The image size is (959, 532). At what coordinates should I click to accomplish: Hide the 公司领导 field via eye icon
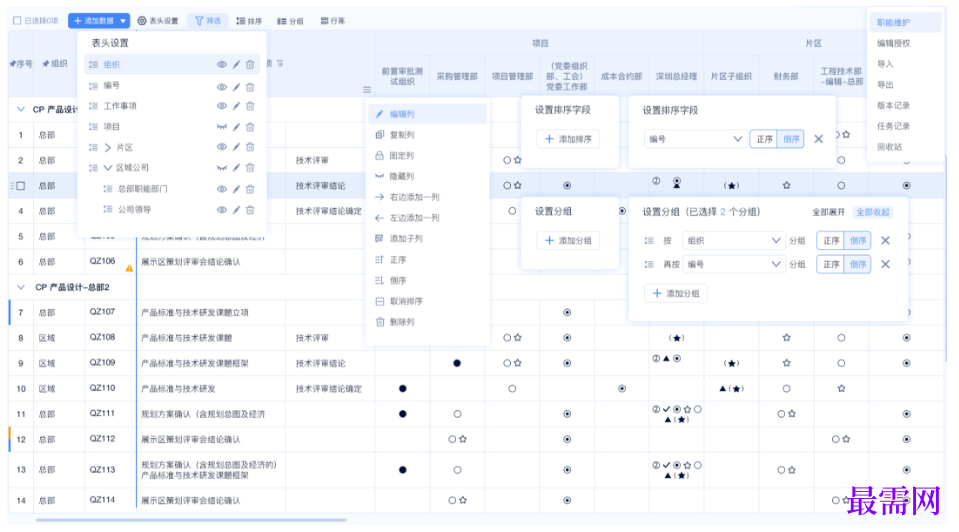point(221,210)
